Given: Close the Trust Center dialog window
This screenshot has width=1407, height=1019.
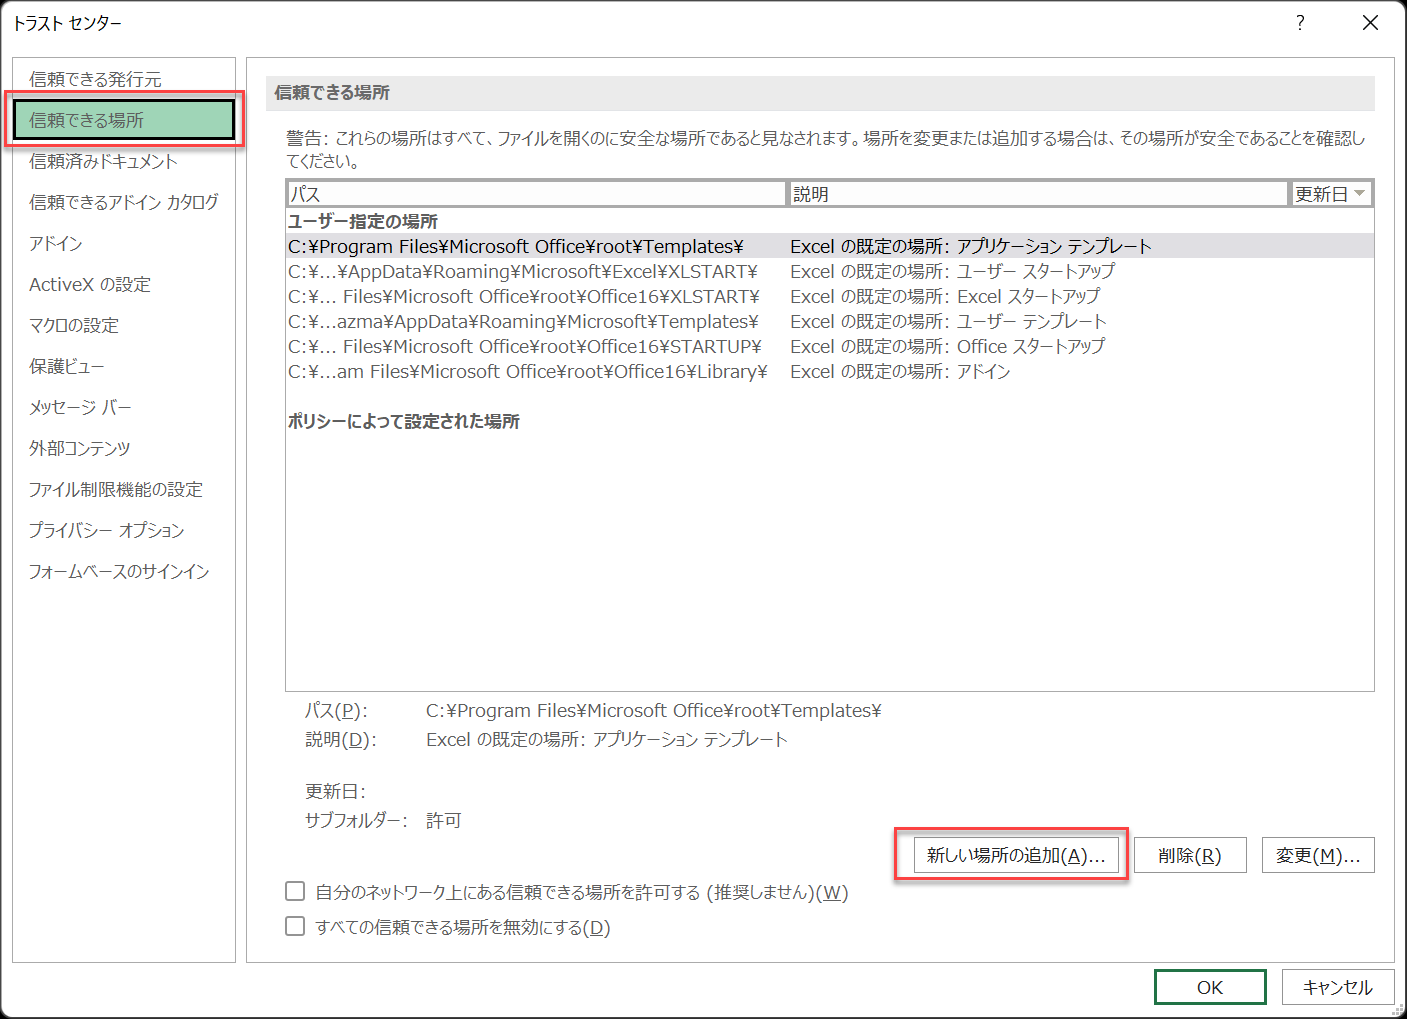Looking at the screenshot, I should click(1370, 23).
